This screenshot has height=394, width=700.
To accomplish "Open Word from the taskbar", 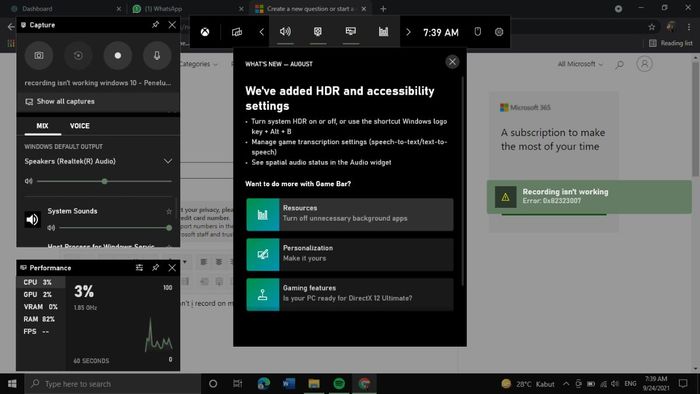I will point(289,384).
